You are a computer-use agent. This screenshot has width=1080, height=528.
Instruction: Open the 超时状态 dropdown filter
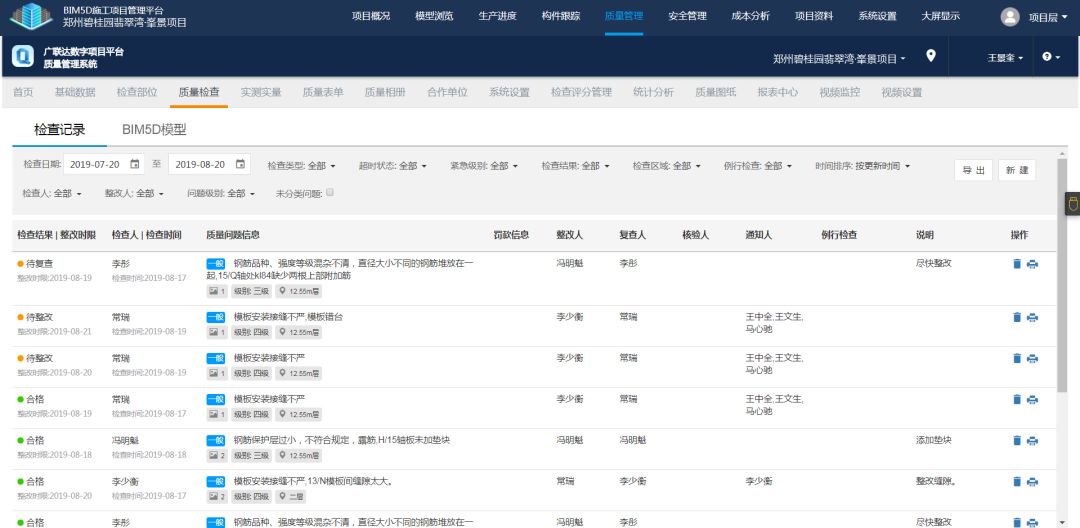coord(393,166)
